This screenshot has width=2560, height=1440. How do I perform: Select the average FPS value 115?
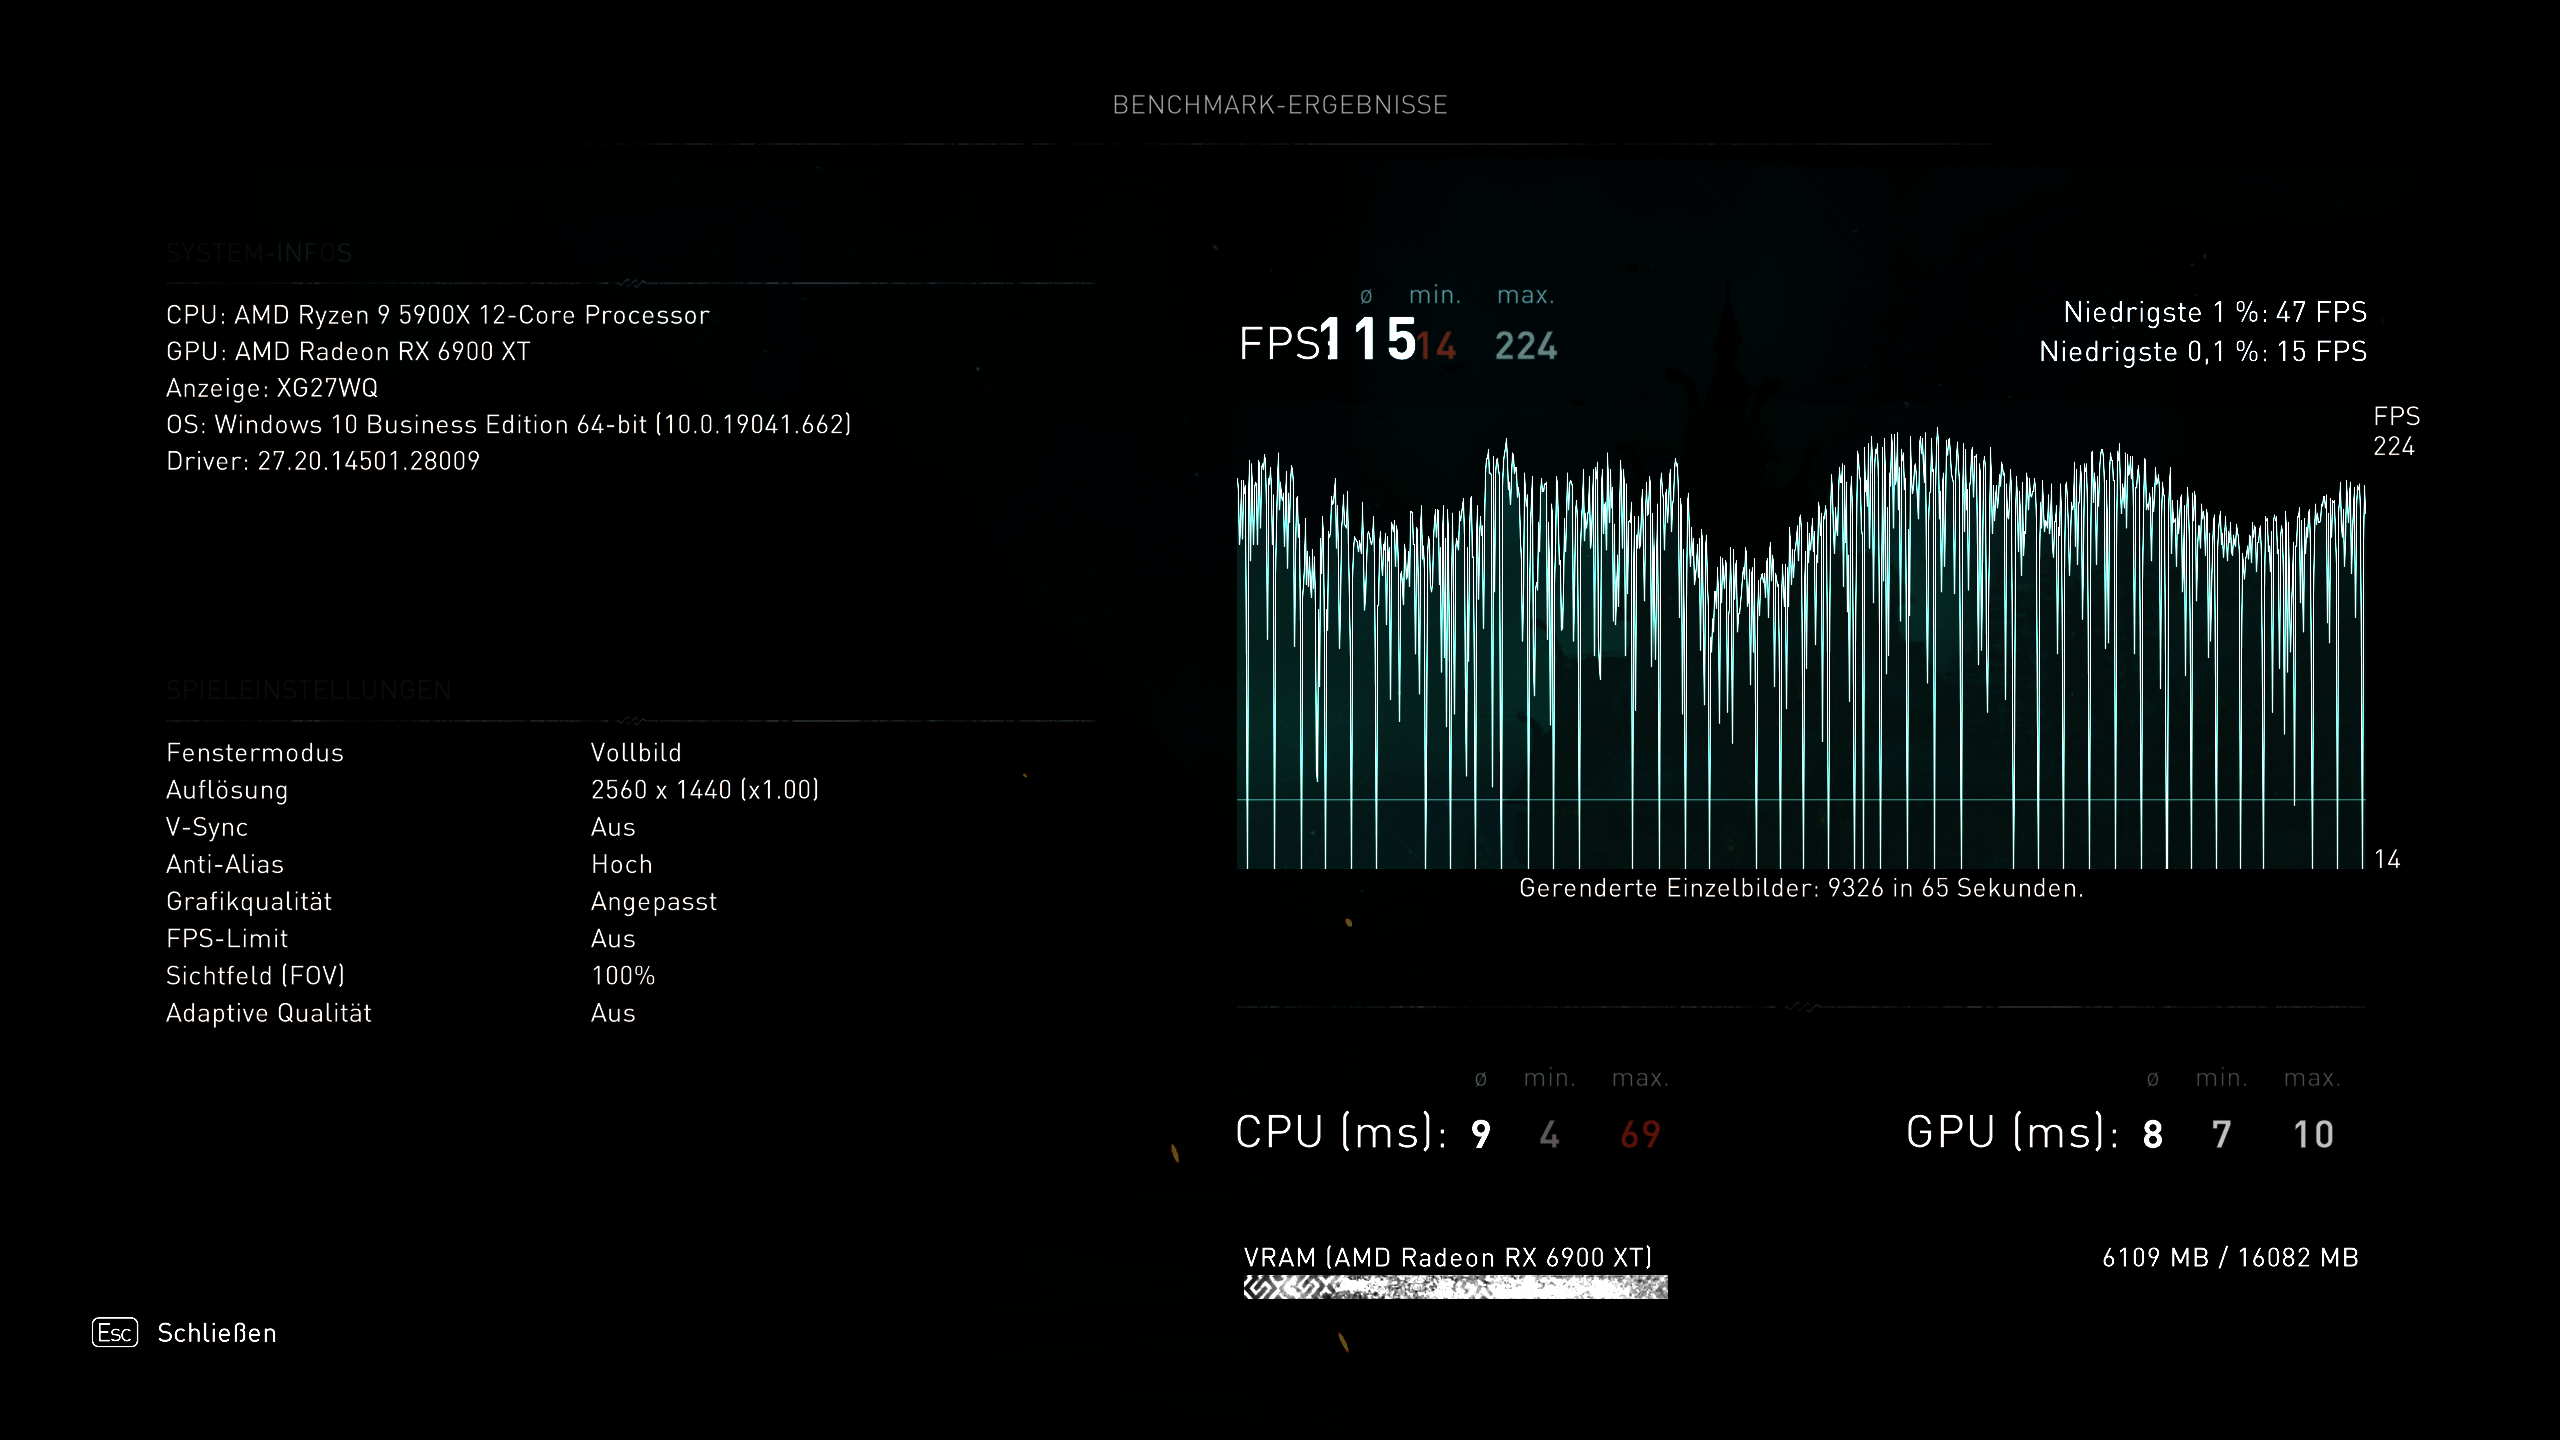point(1368,340)
